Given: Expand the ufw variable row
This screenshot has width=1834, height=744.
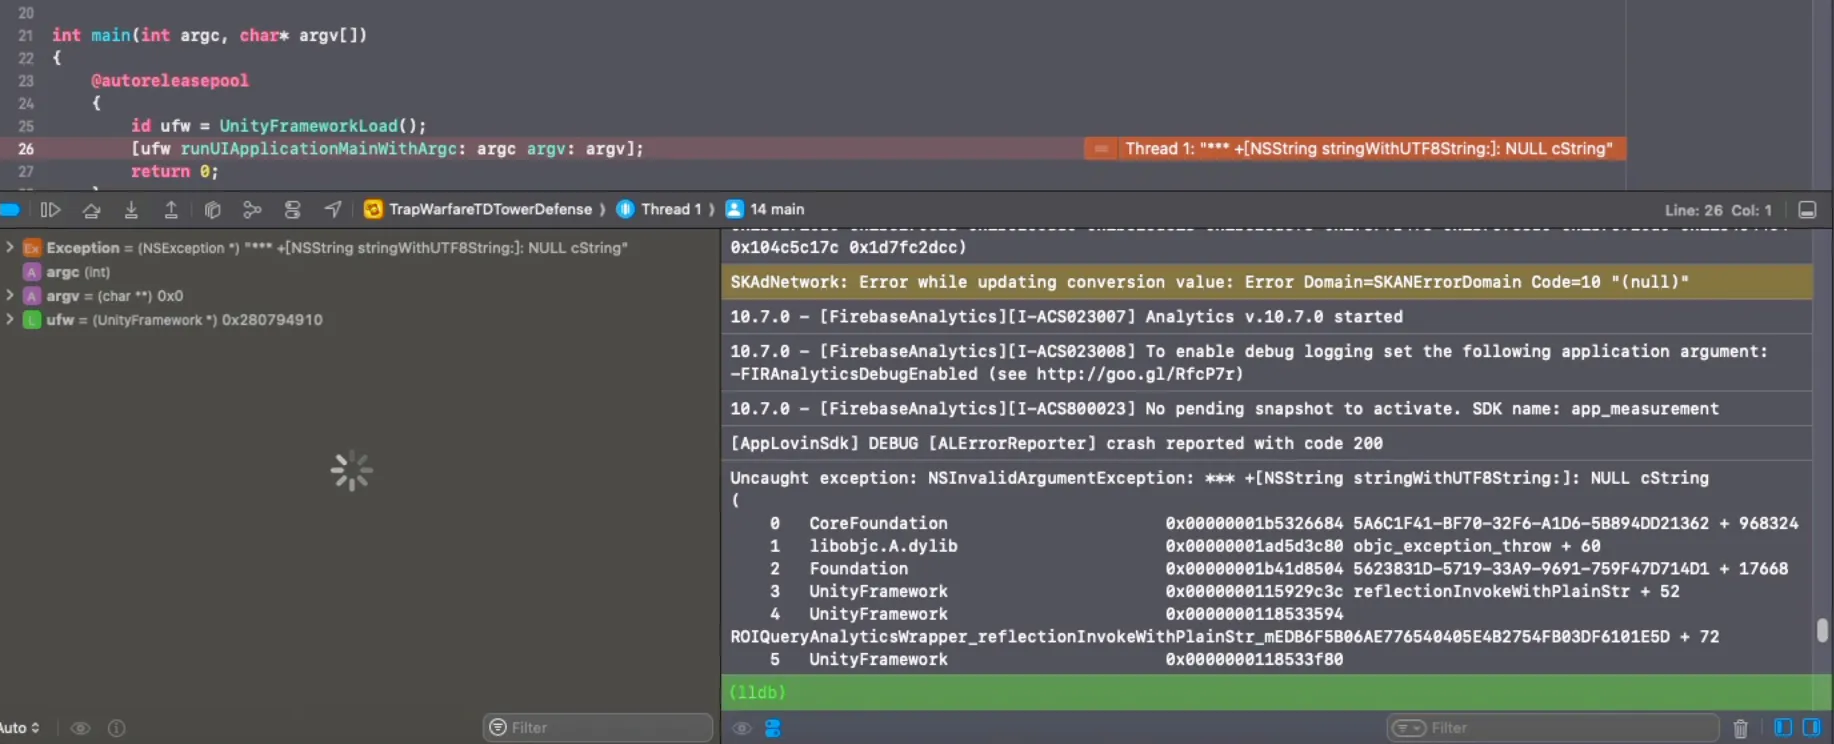Looking at the screenshot, I should [10, 319].
